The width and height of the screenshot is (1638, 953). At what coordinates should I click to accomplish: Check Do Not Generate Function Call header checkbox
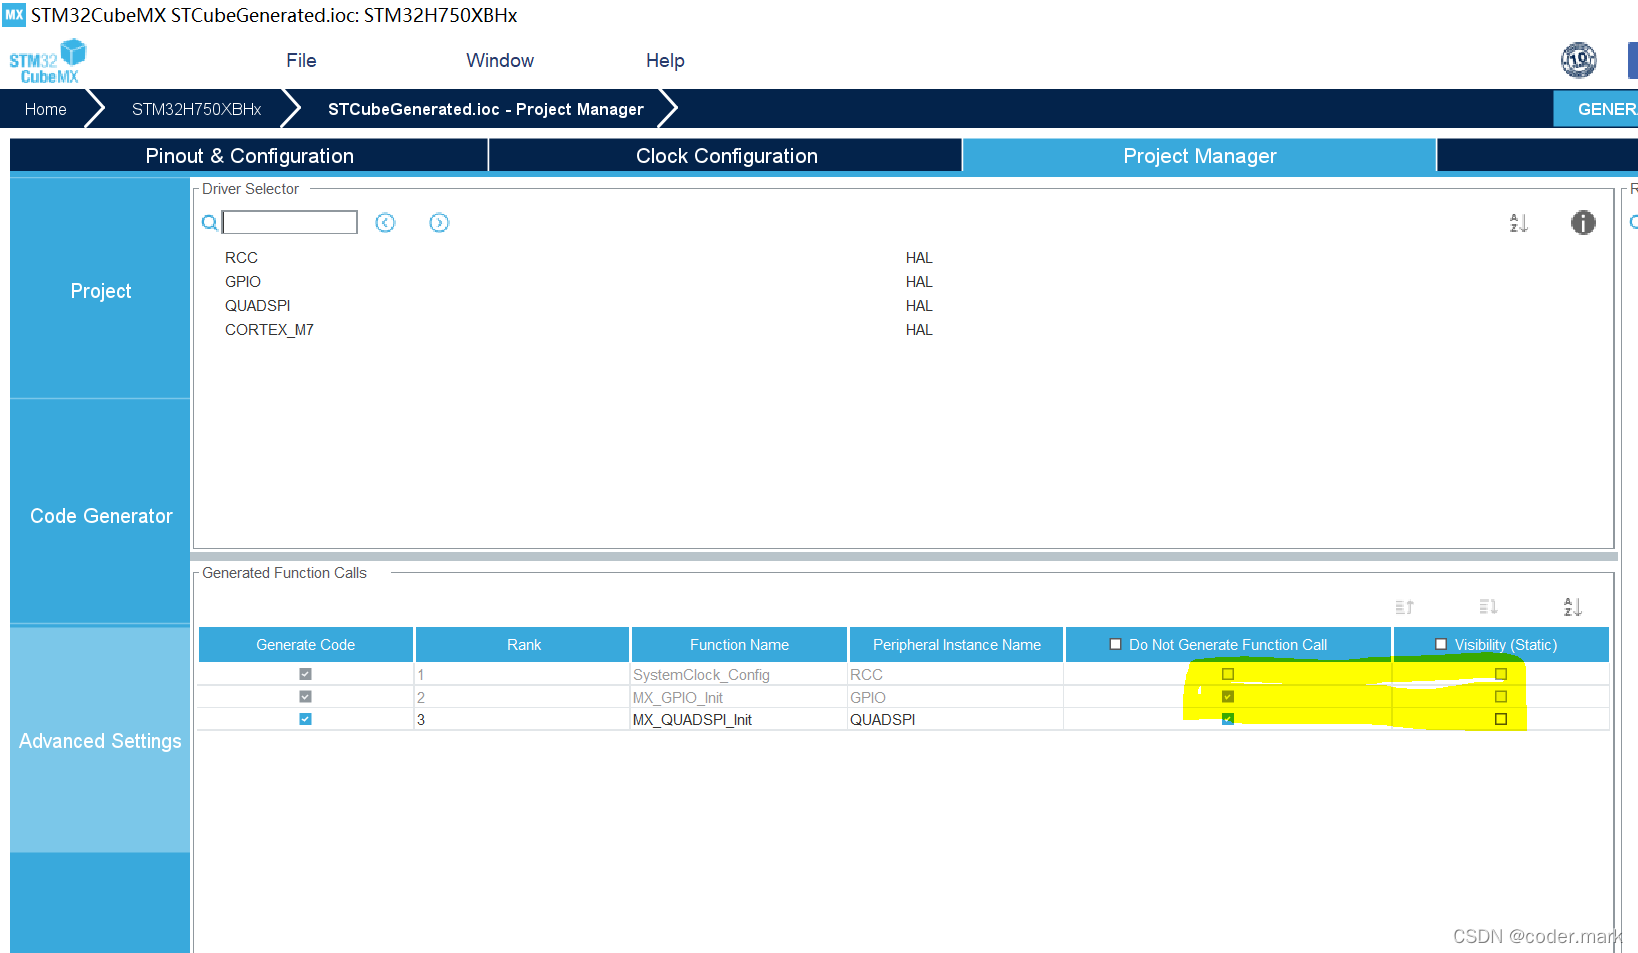point(1115,644)
